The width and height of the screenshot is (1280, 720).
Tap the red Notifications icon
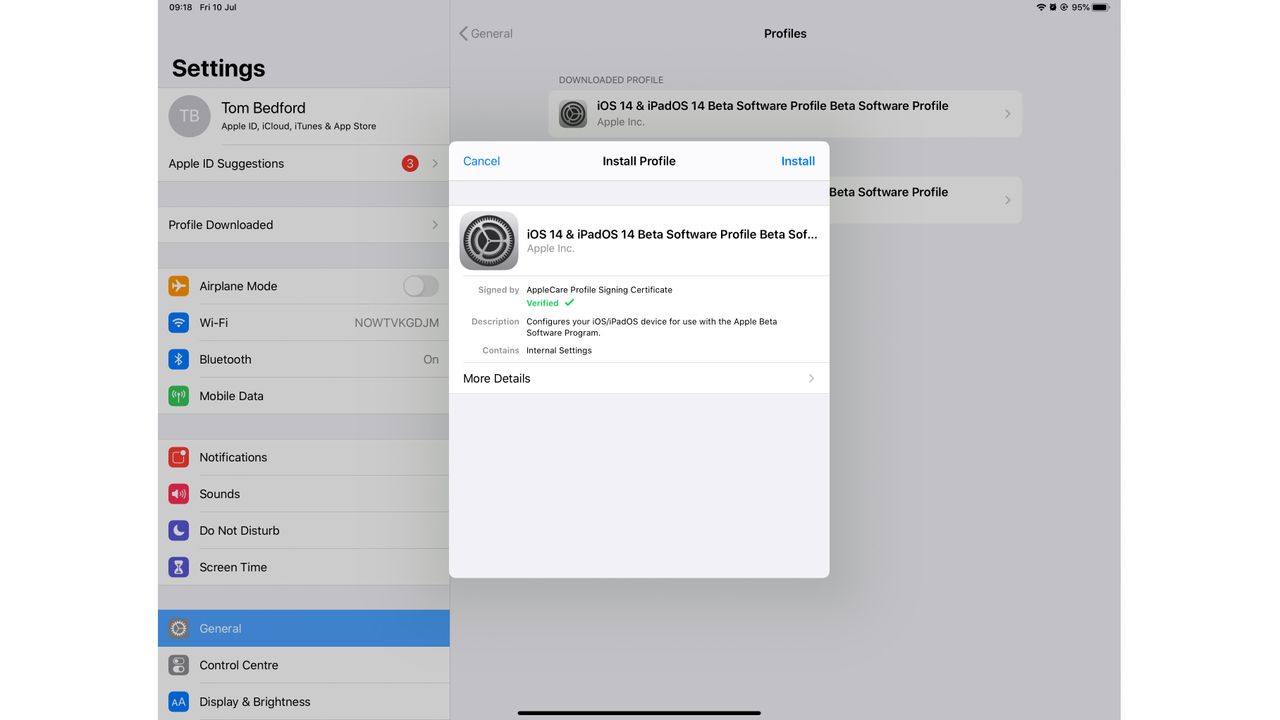(x=179, y=457)
